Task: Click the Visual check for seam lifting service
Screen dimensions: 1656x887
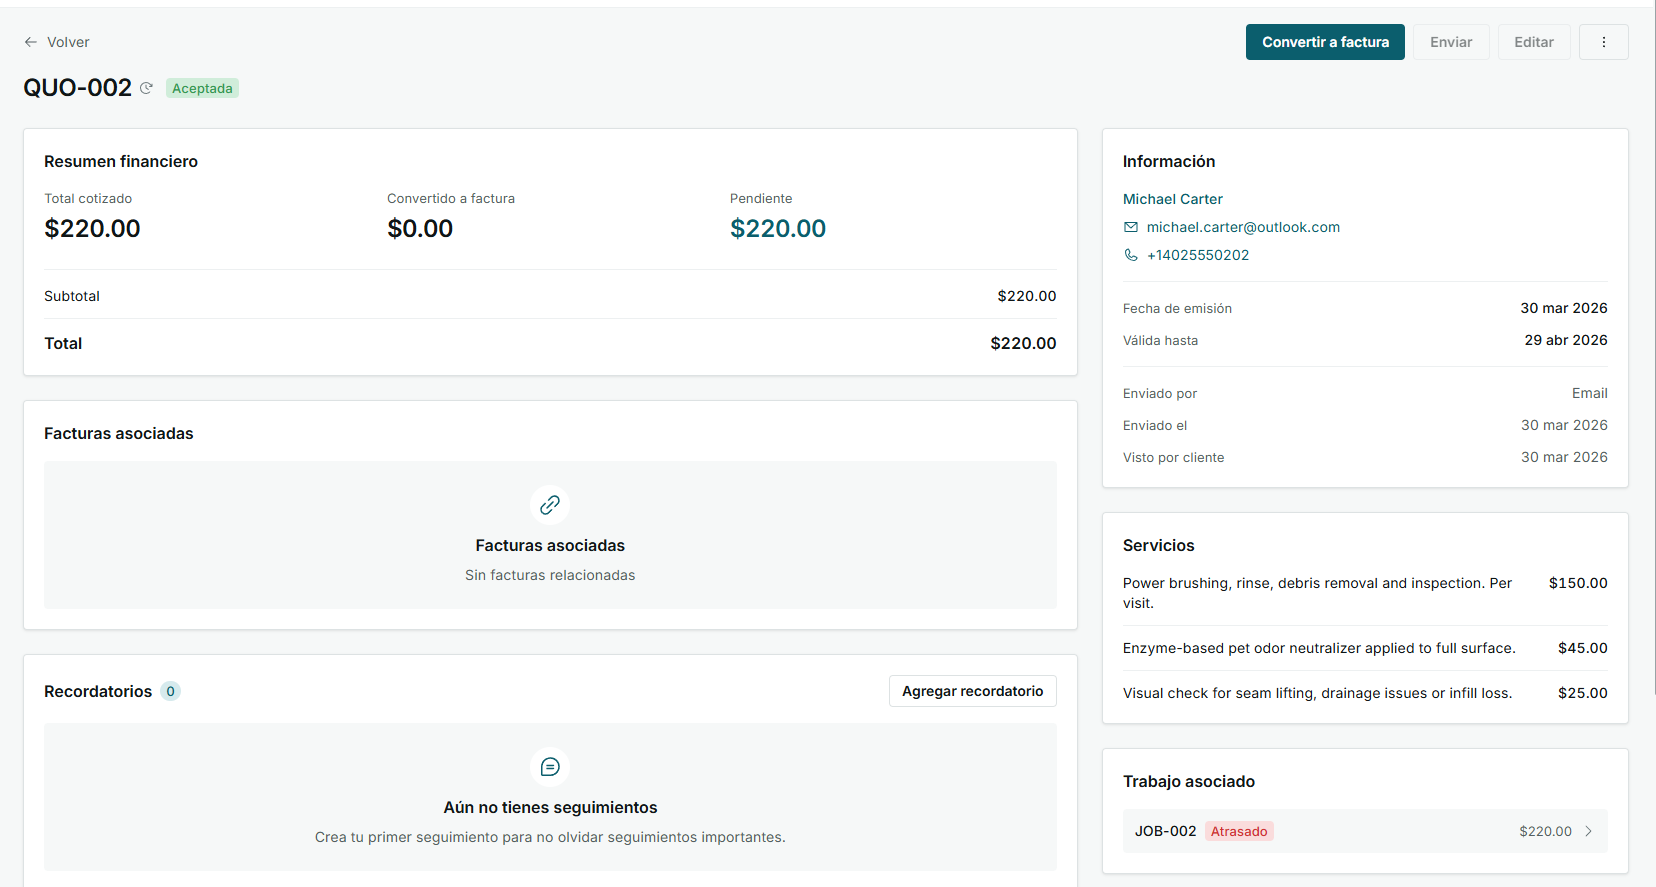Action: (1317, 693)
